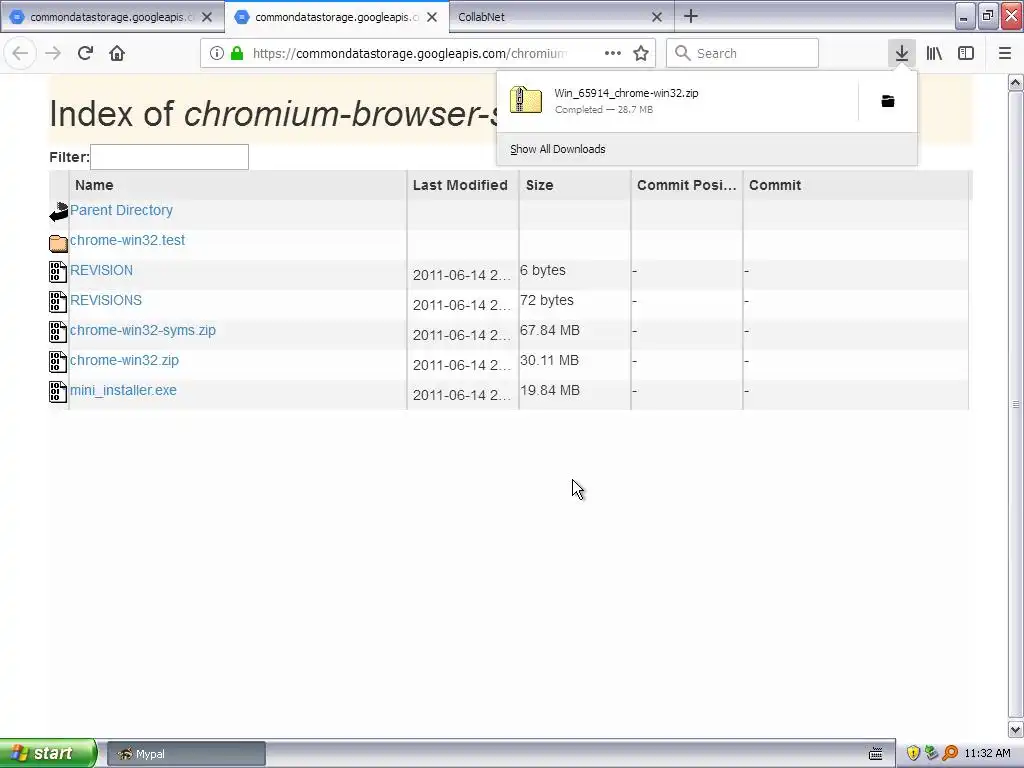Select the 30.11 MB size cell
The height and width of the screenshot is (768, 1024).
click(549, 360)
